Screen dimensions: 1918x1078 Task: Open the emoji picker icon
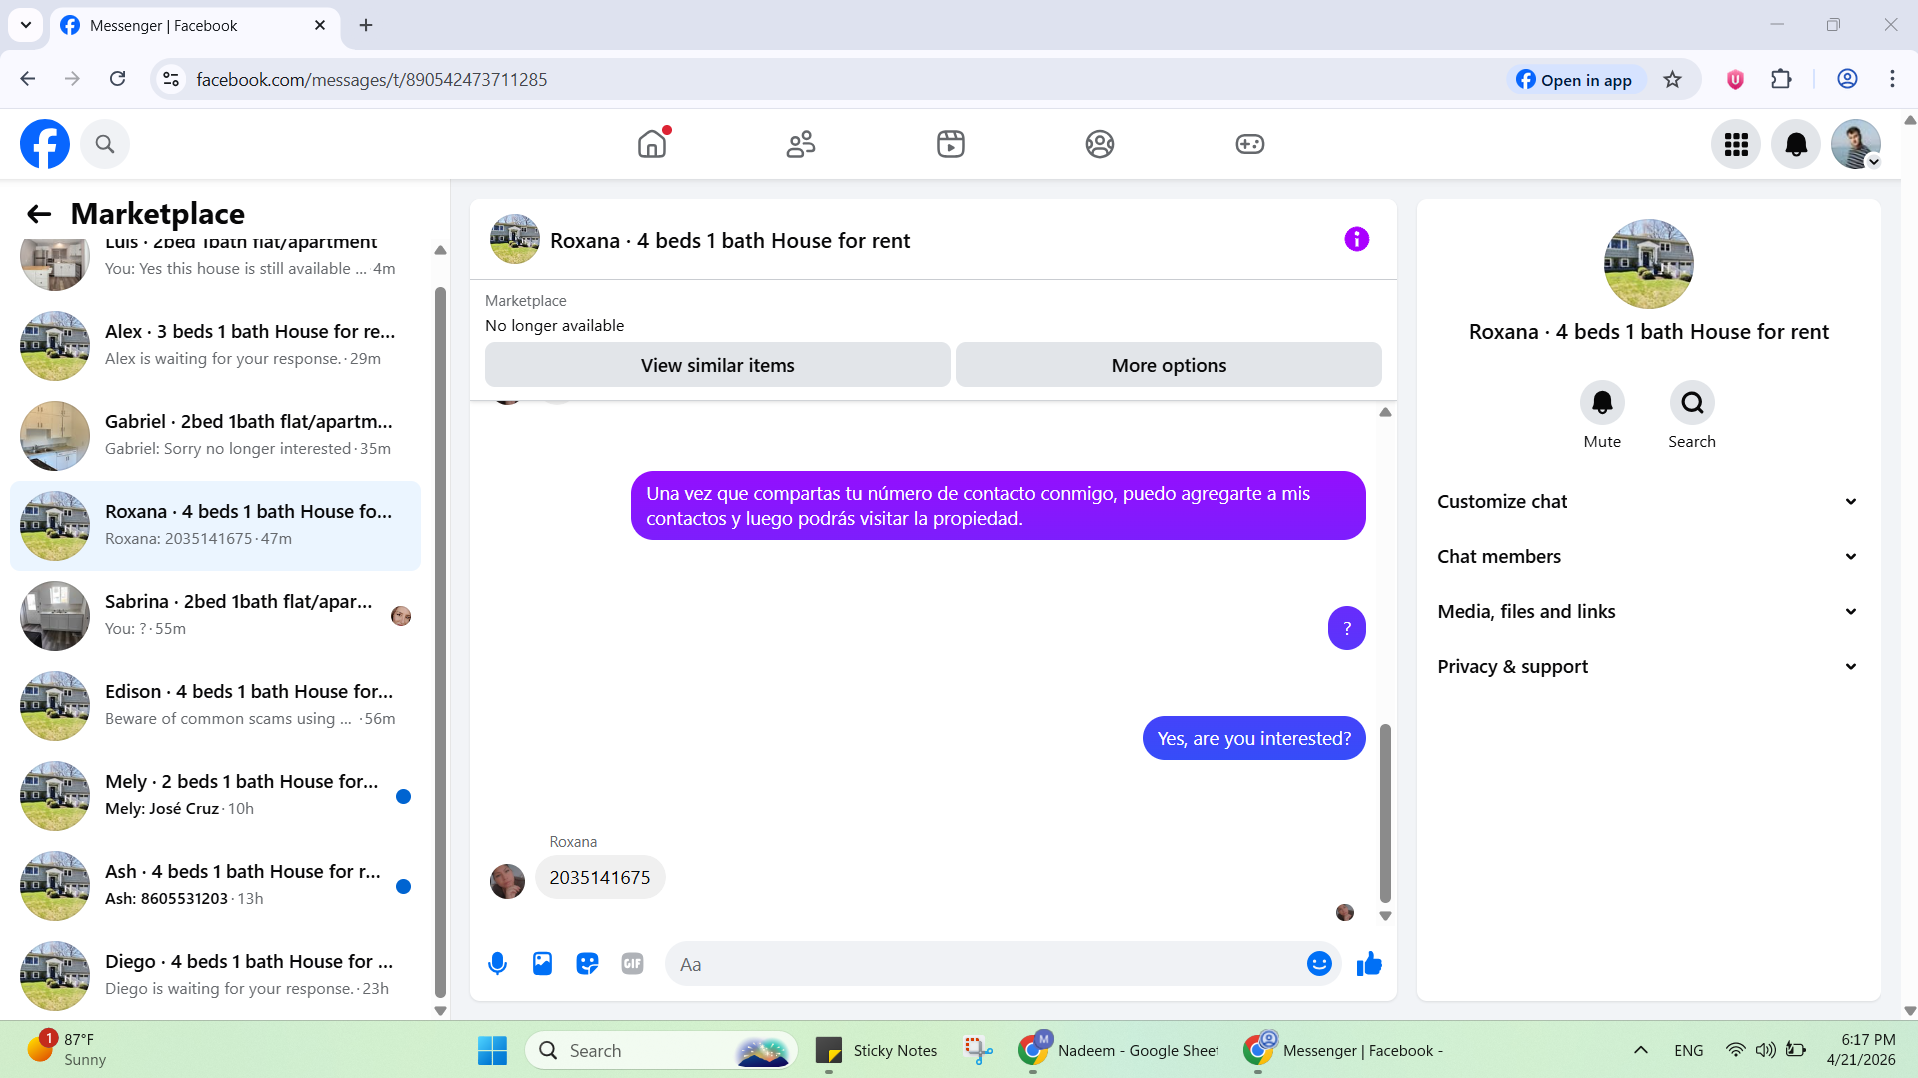coord(1319,963)
